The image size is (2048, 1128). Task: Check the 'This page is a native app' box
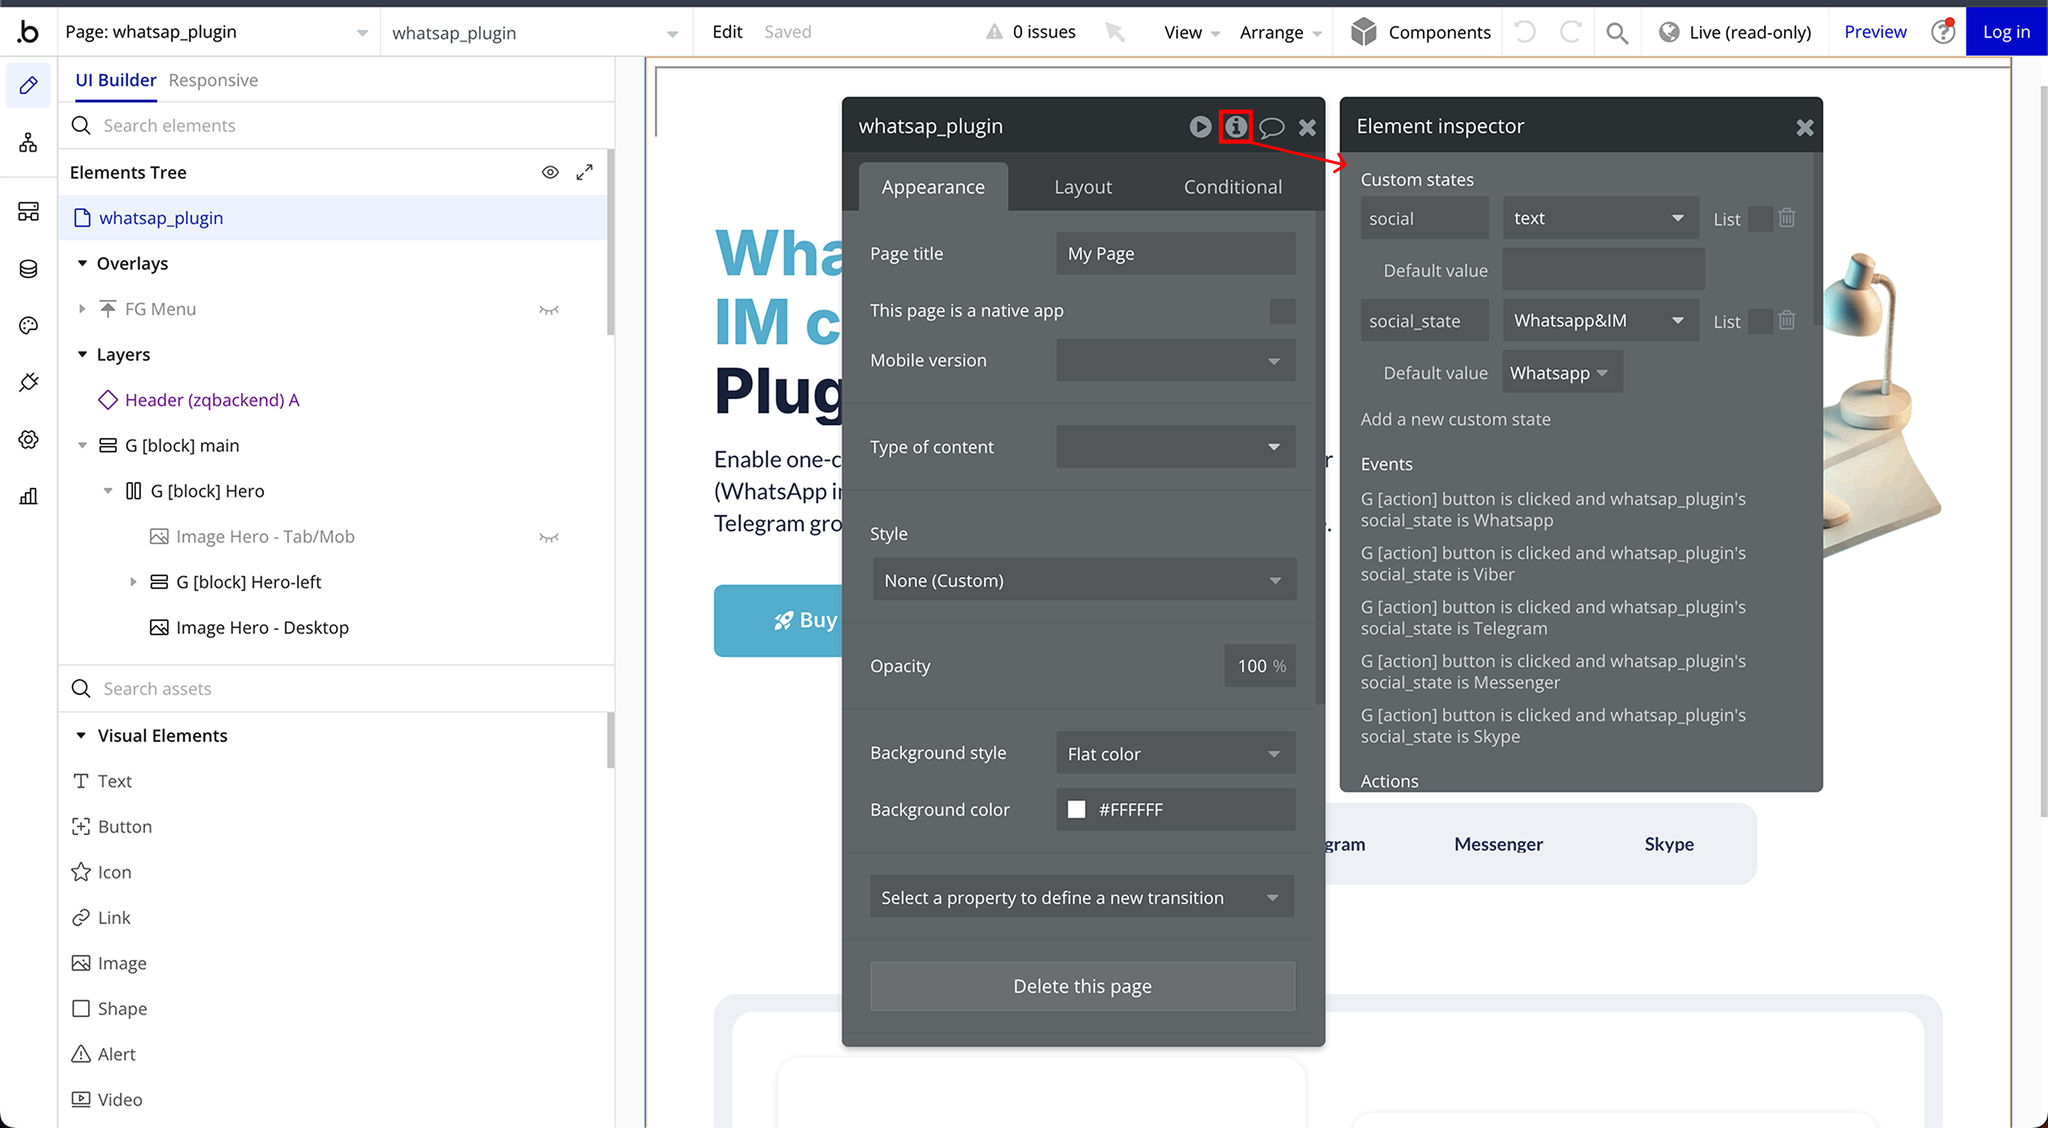click(1282, 311)
